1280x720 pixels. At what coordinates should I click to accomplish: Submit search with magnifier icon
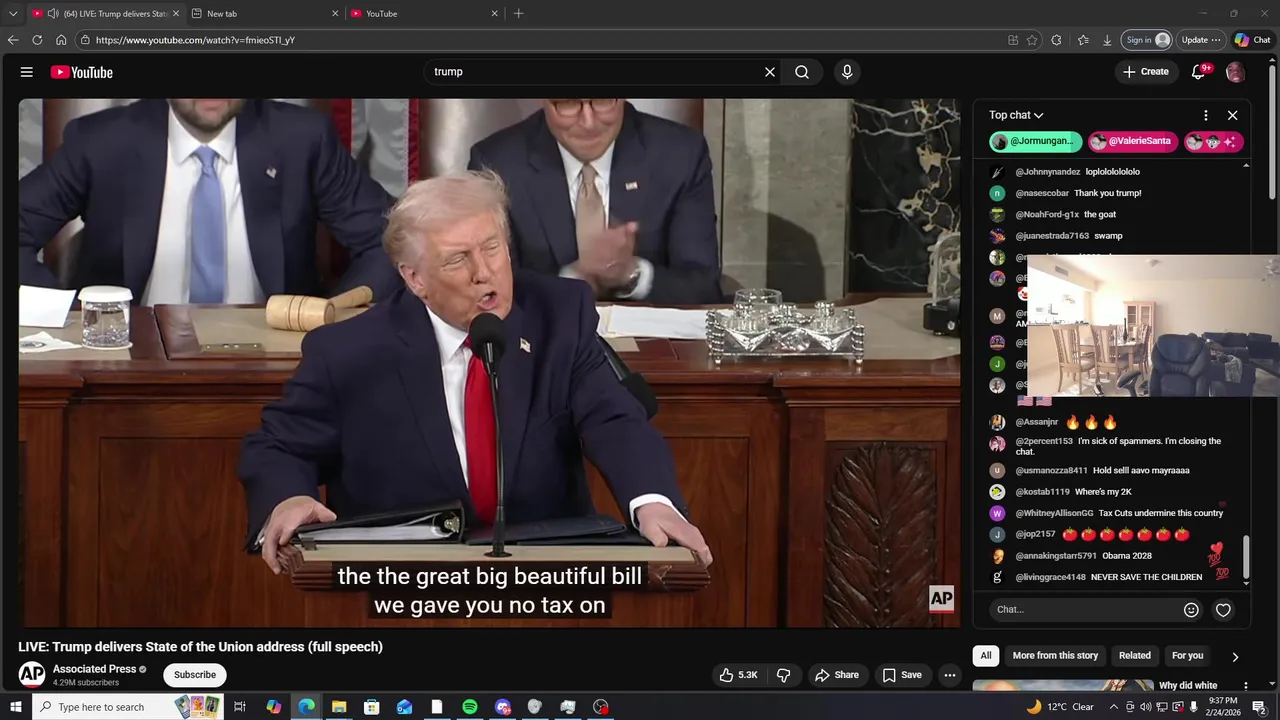click(802, 72)
